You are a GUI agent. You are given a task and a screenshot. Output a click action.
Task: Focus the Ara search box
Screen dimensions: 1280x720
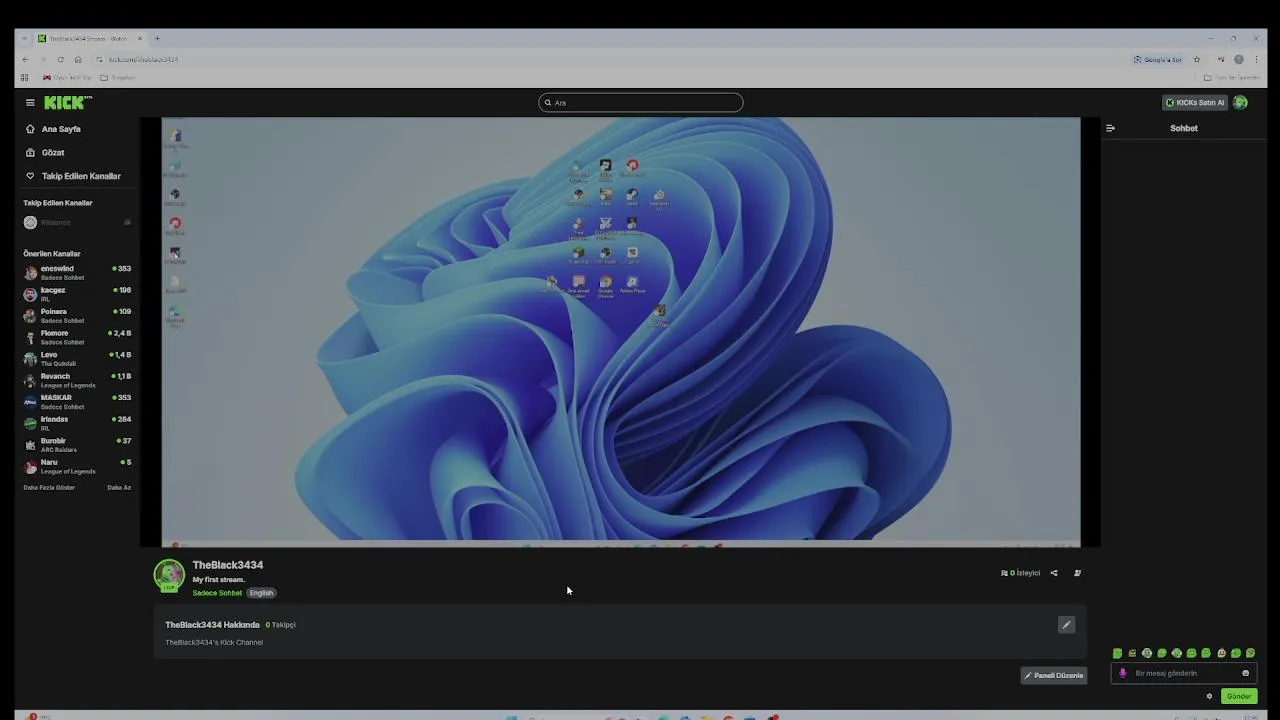tap(641, 102)
